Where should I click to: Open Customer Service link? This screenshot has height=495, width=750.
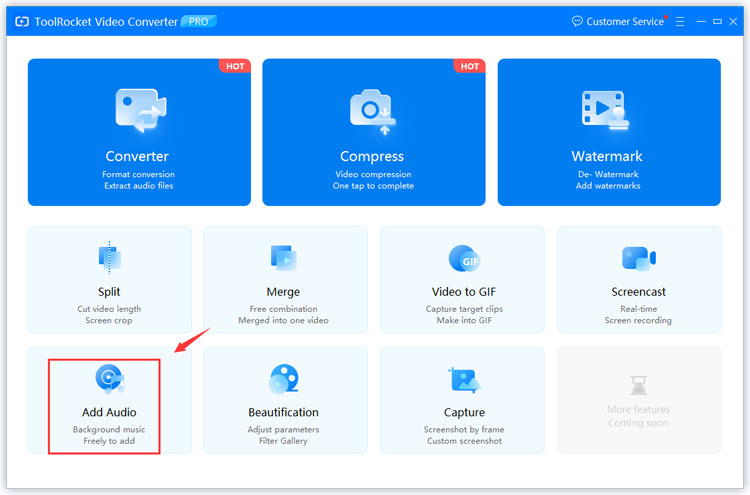pos(625,22)
